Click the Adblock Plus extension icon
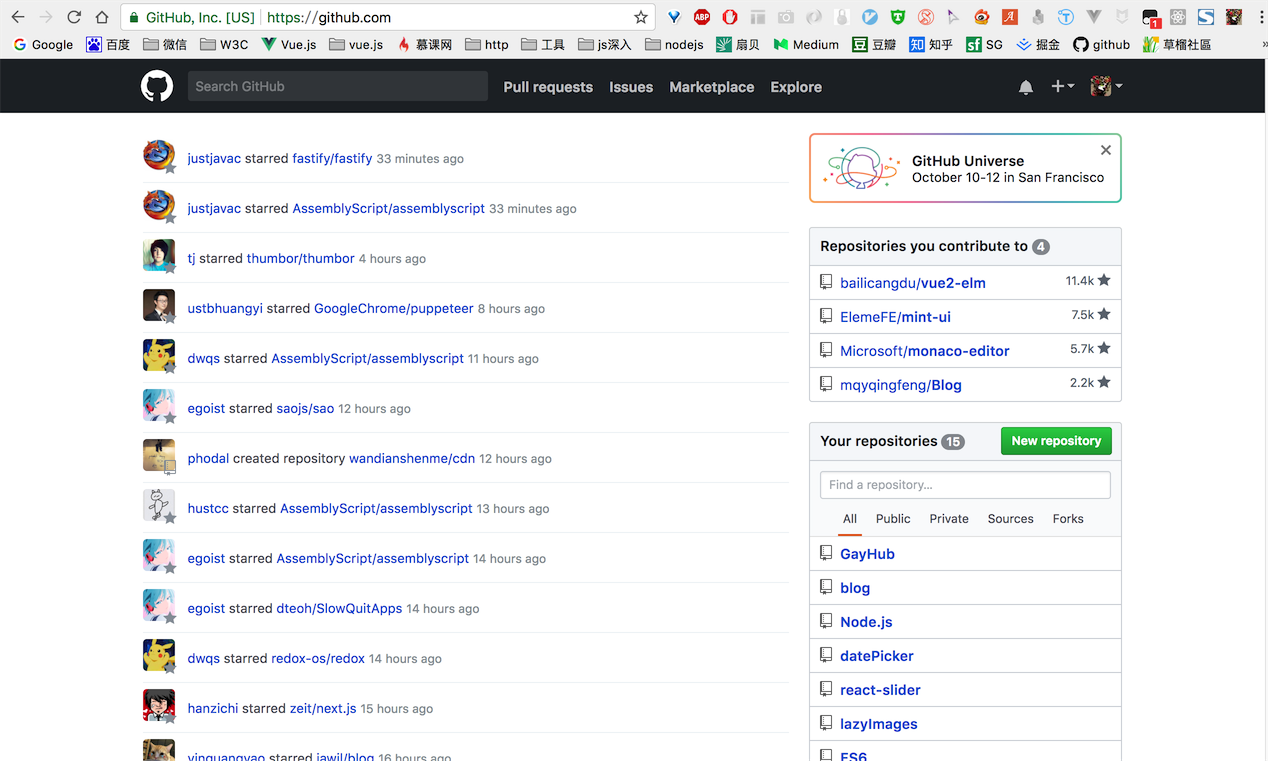The height and width of the screenshot is (761, 1268). click(700, 17)
